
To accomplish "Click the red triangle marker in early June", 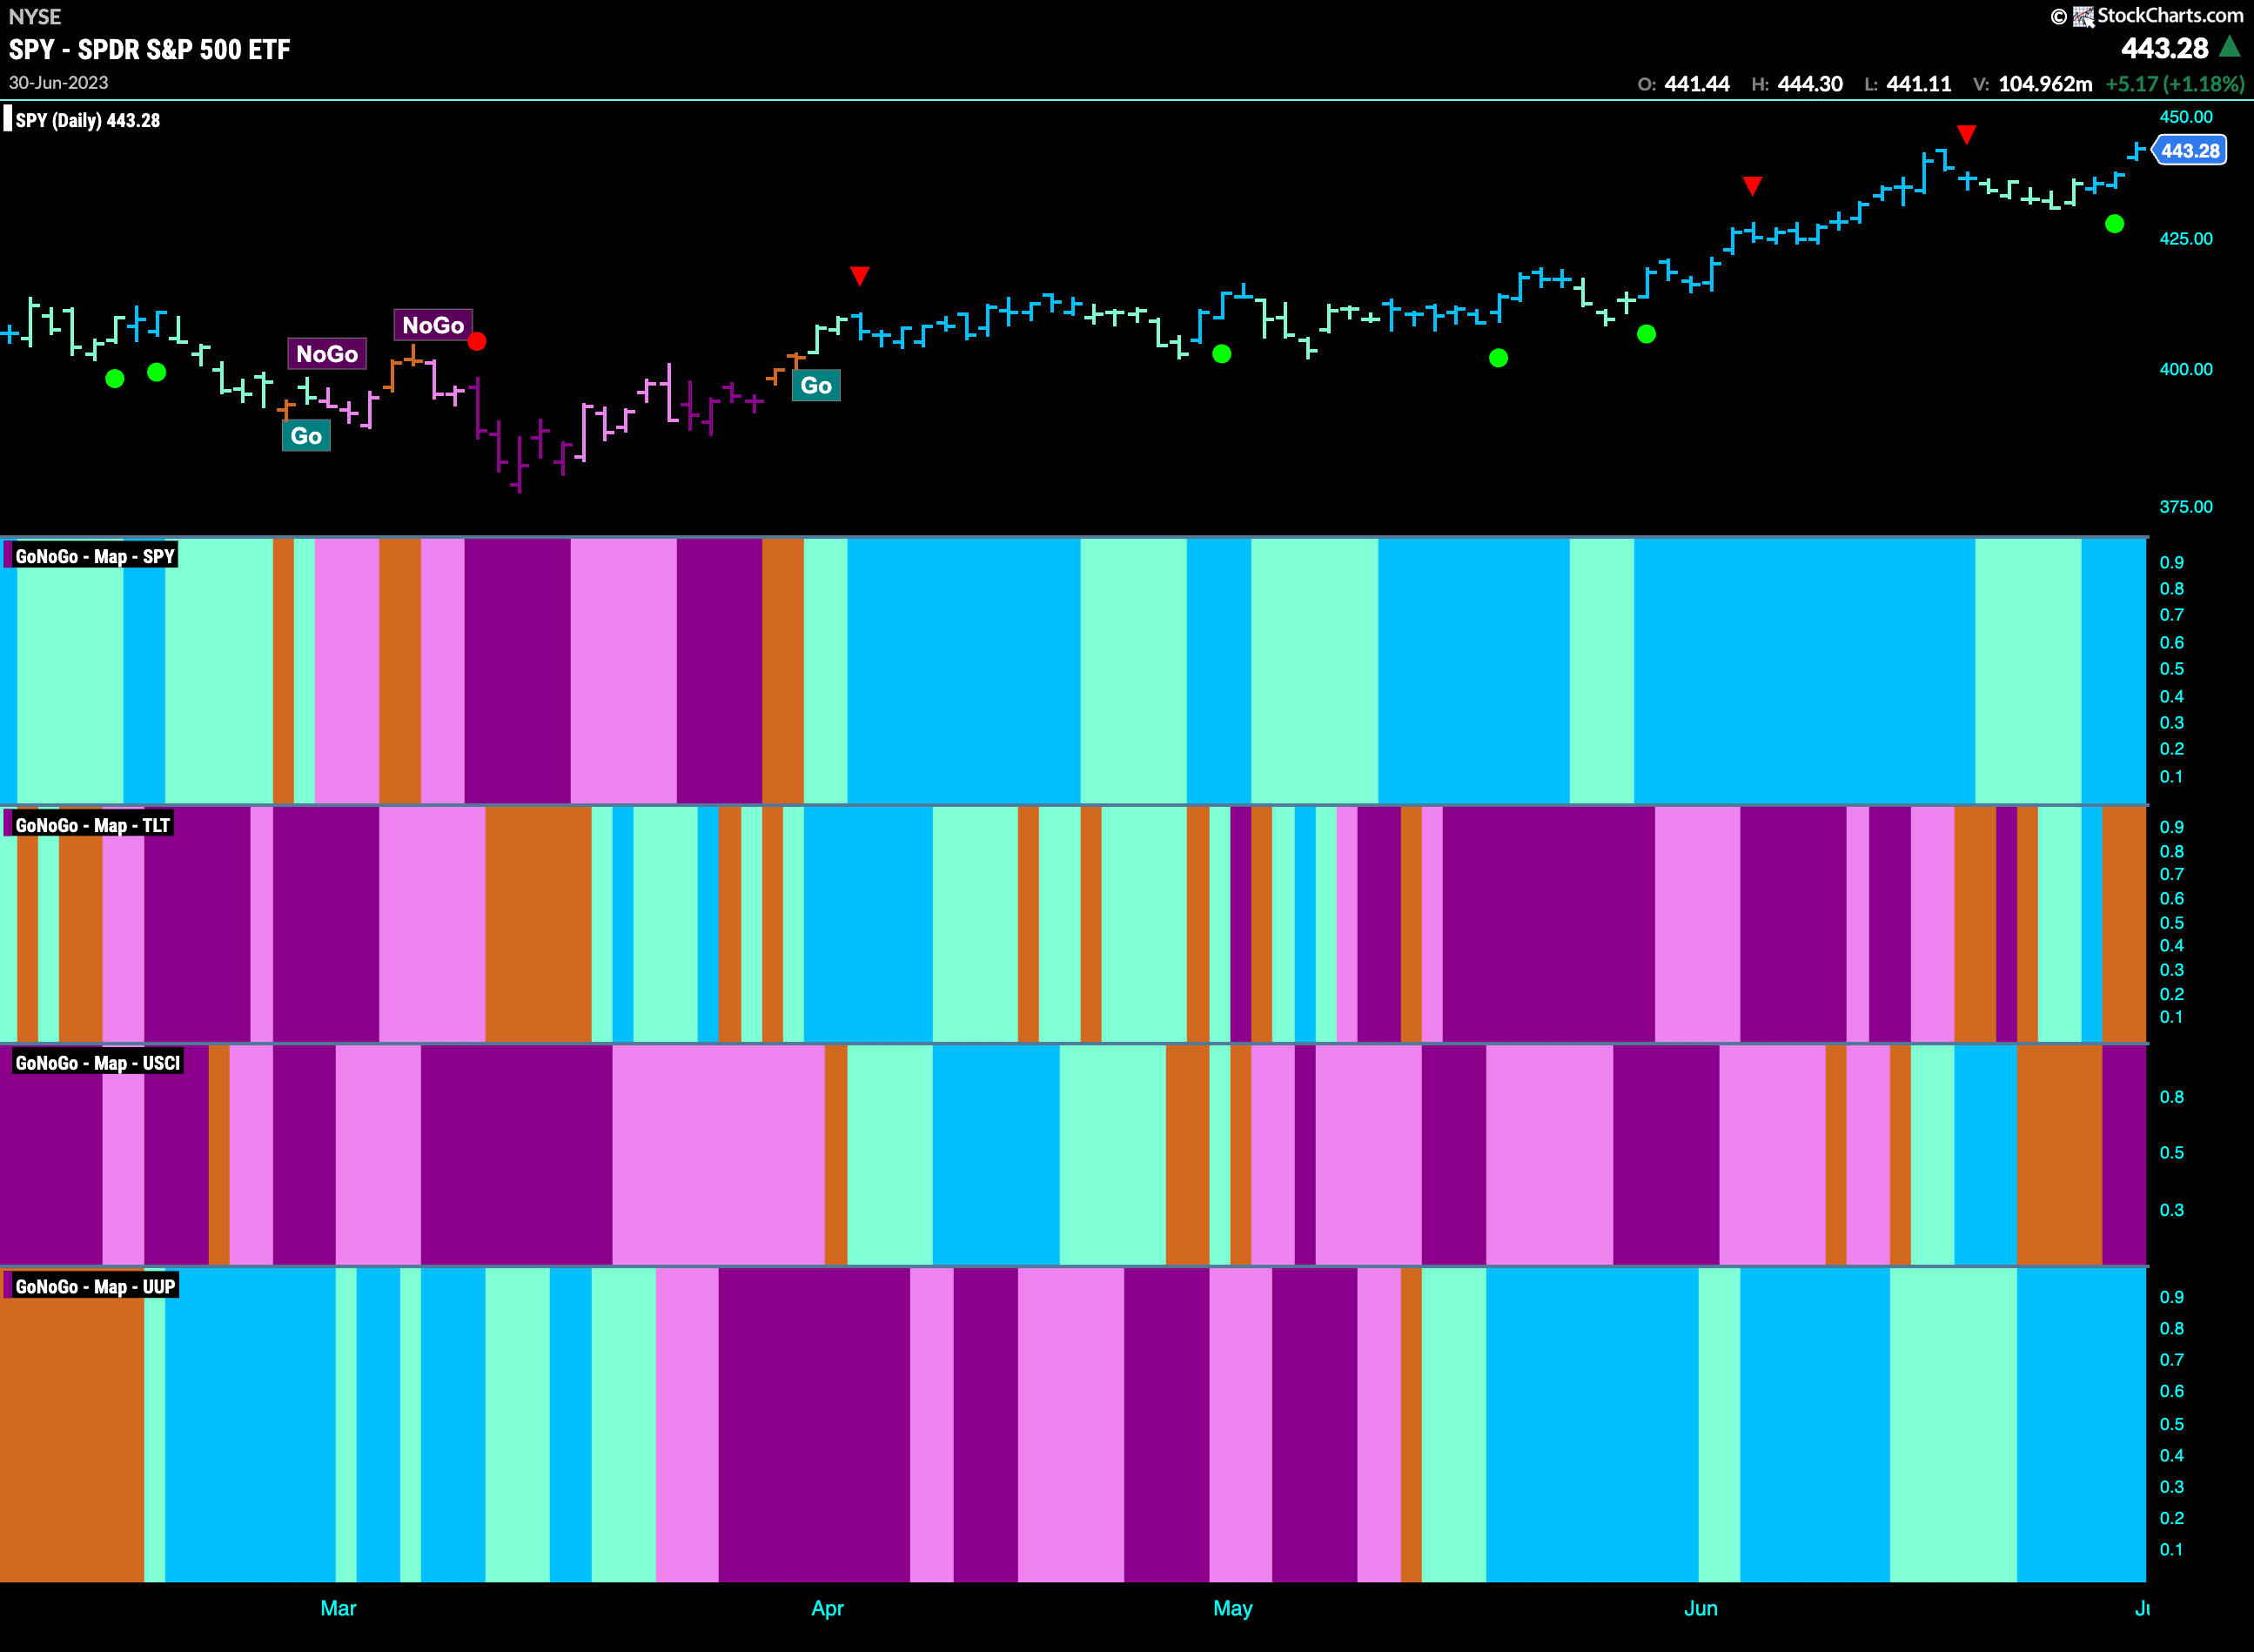I will [1752, 186].
